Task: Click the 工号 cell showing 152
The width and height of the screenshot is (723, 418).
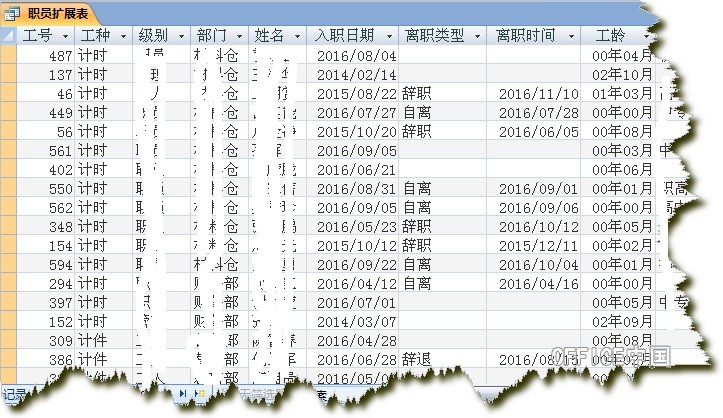Action: click(45, 322)
